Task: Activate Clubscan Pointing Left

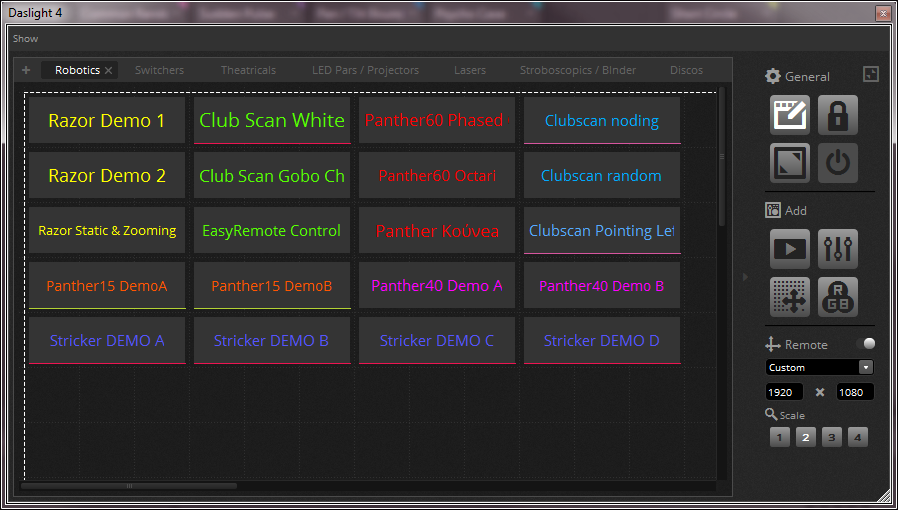Action: pos(602,230)
